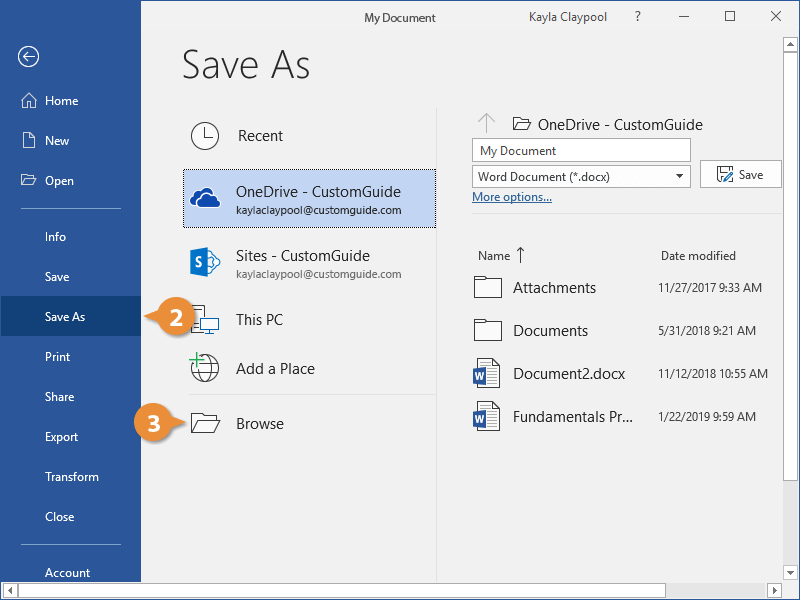Open the Attachments folder
Image resolution: width=800 pixels, height=600 pixels.
[x=554, y=288]
